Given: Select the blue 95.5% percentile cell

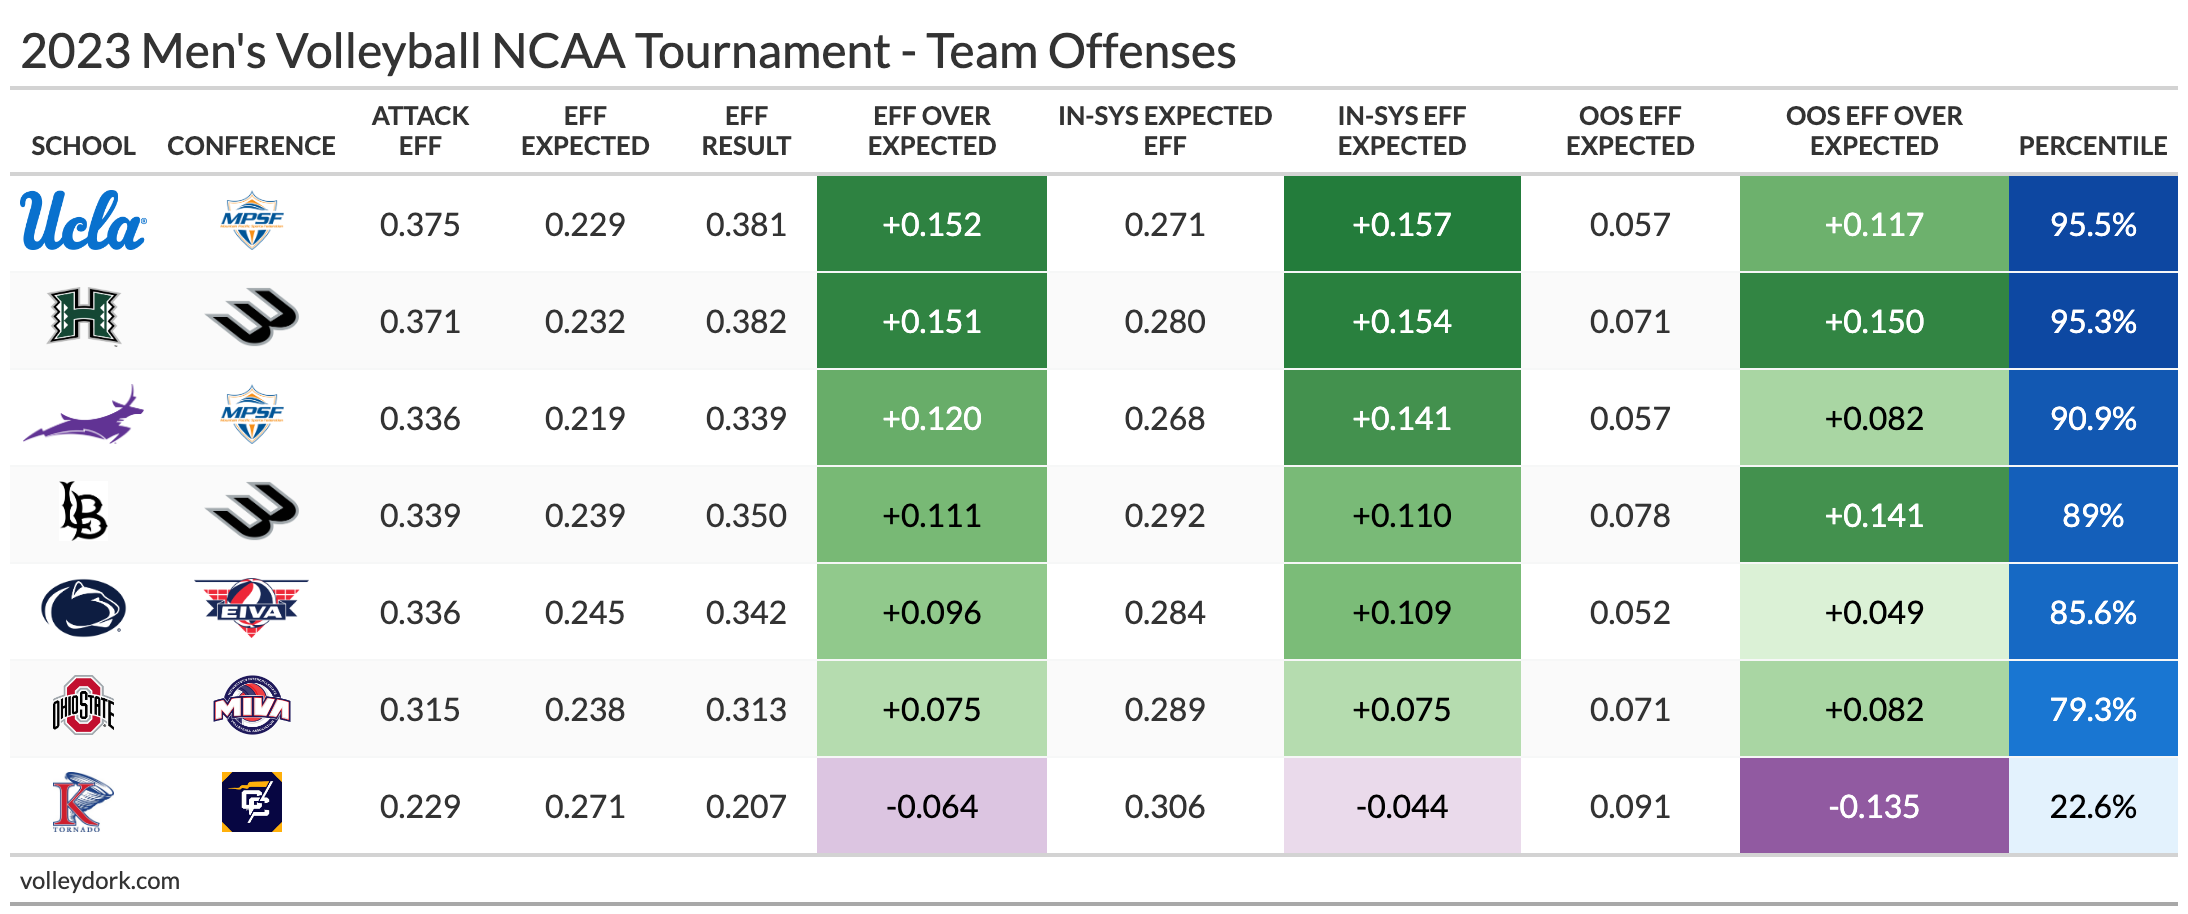Looking at the screenshot, I should tap(2092, 224).
